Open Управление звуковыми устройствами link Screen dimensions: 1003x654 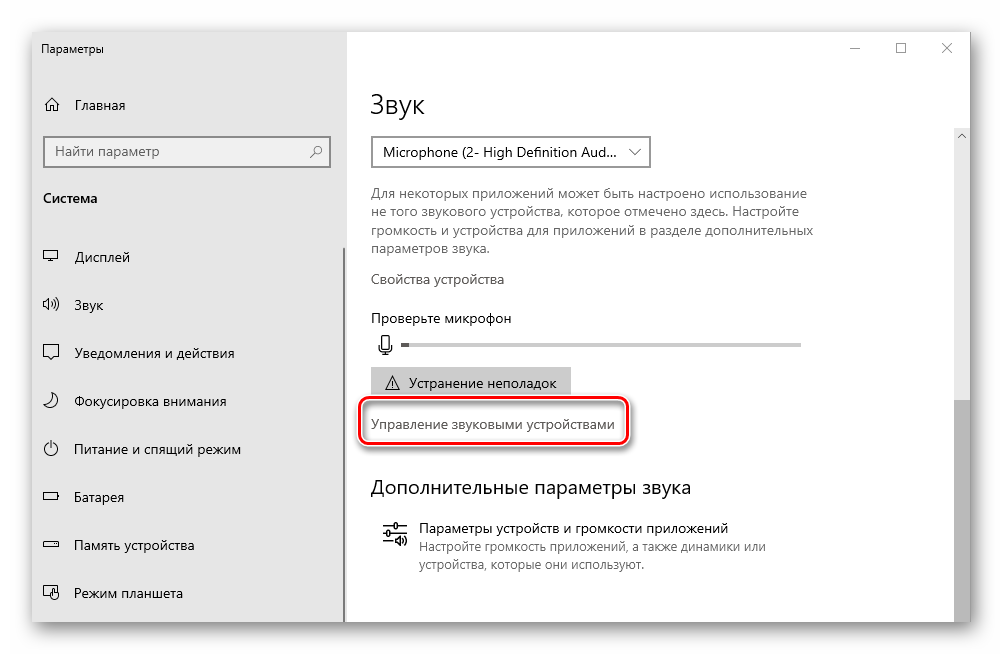pos(493,424)
